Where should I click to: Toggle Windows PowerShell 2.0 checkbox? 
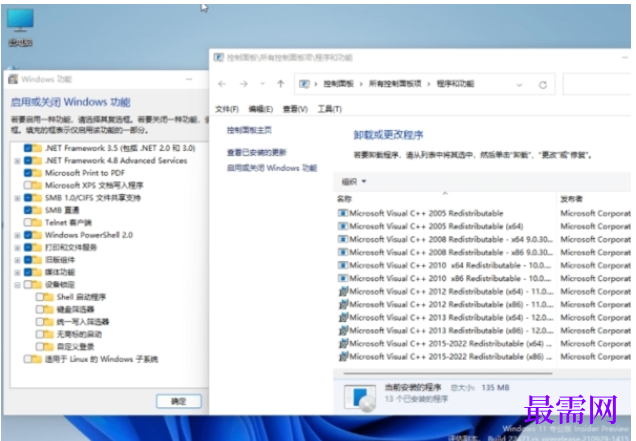(28, 235)
